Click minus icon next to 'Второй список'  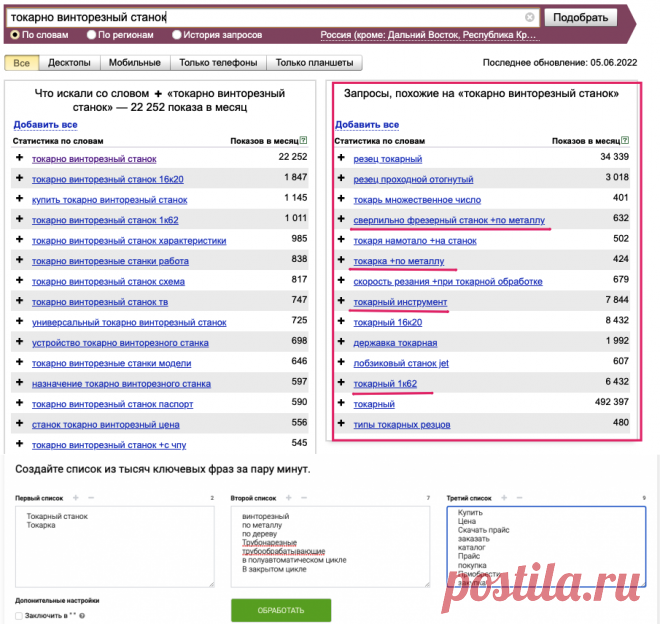pyautogui.click(x=304, y=498)
